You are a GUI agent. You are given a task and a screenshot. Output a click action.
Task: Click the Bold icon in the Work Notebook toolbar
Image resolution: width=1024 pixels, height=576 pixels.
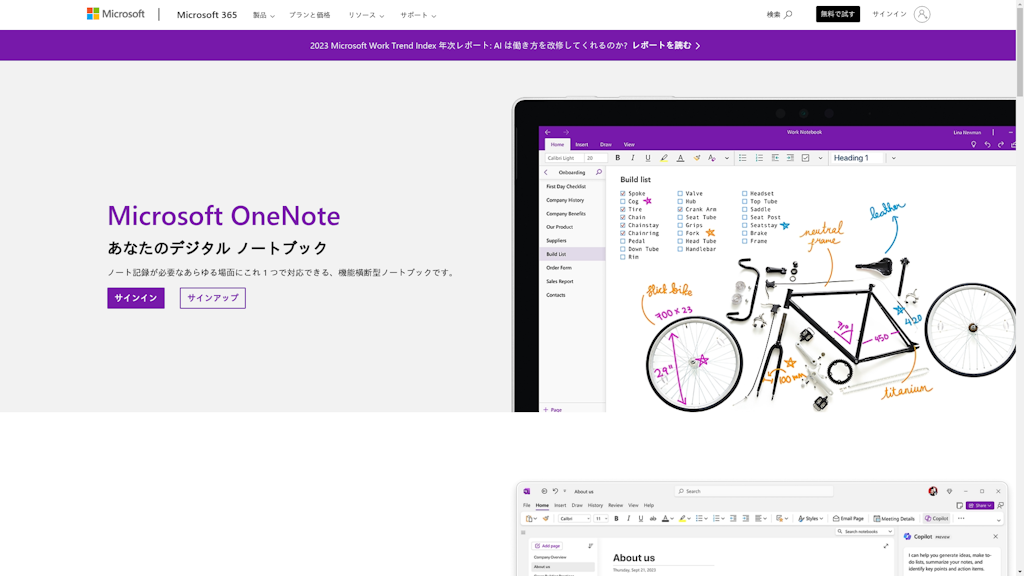tap(617, 158)
